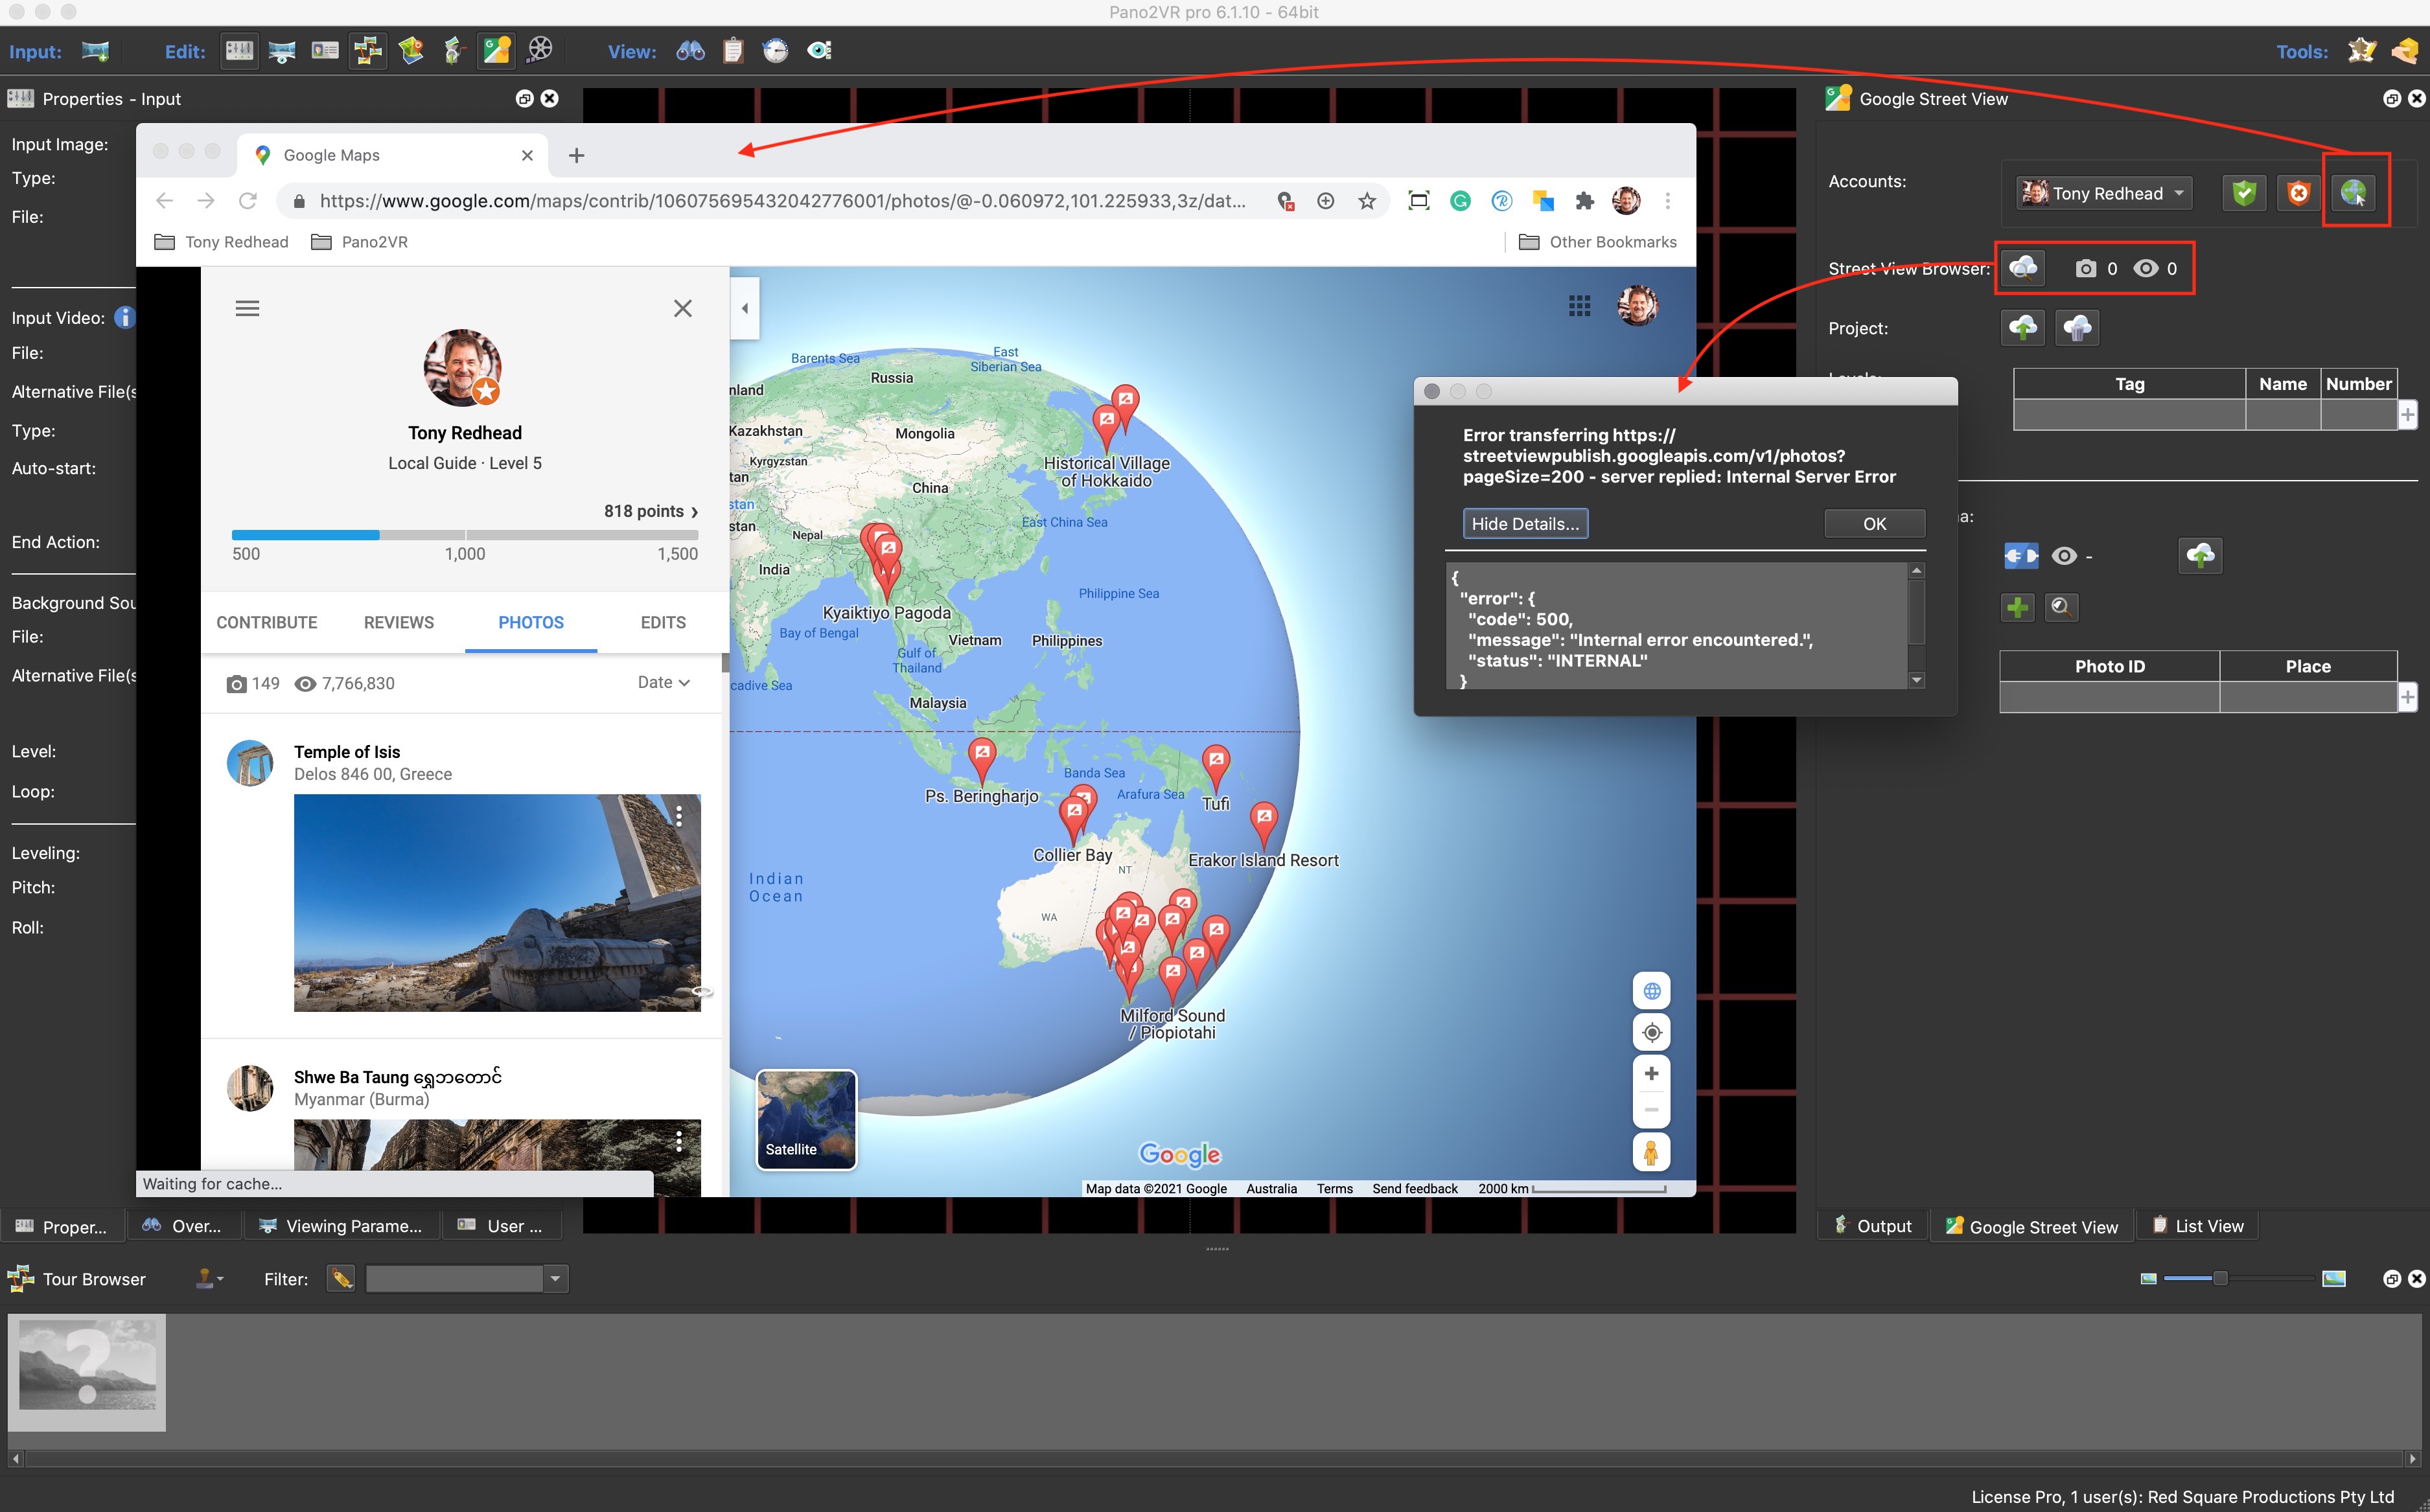Expand the 818 points chevron
The width and height of the screenshot is (2430, 1512).
tap(694, 512)
